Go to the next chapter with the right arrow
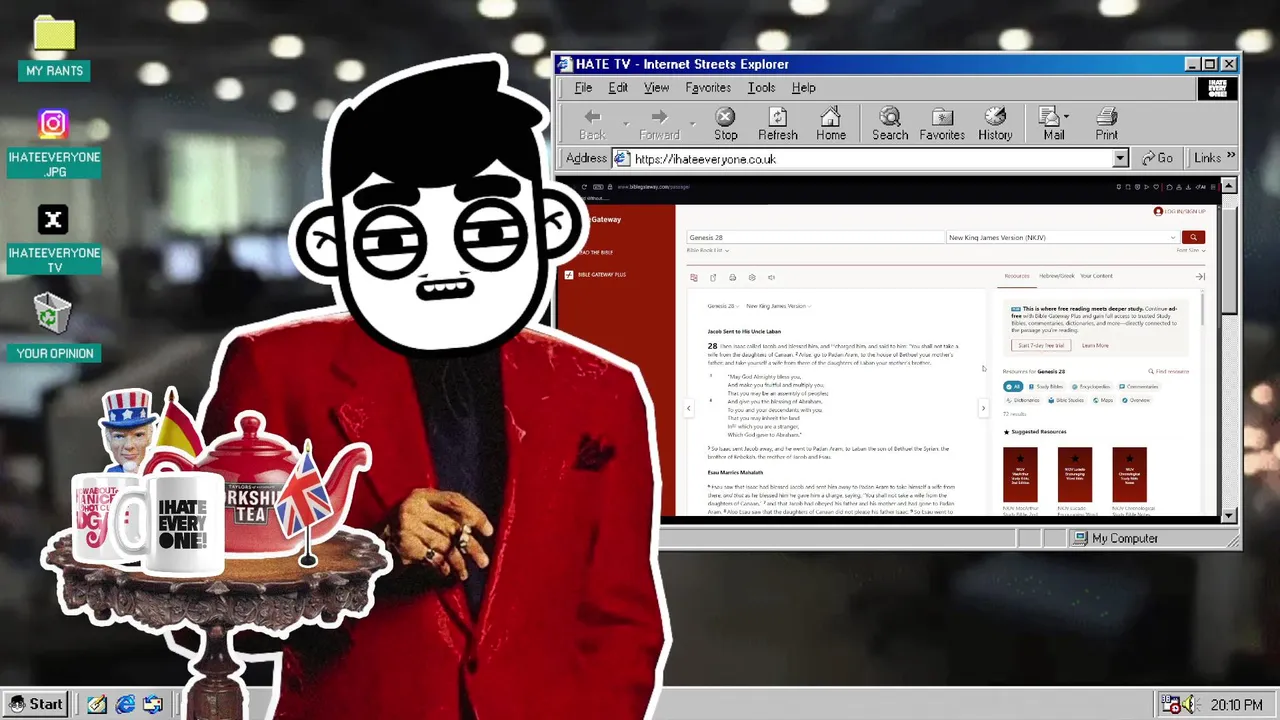The image size is (1280, 720). point(983,408)
